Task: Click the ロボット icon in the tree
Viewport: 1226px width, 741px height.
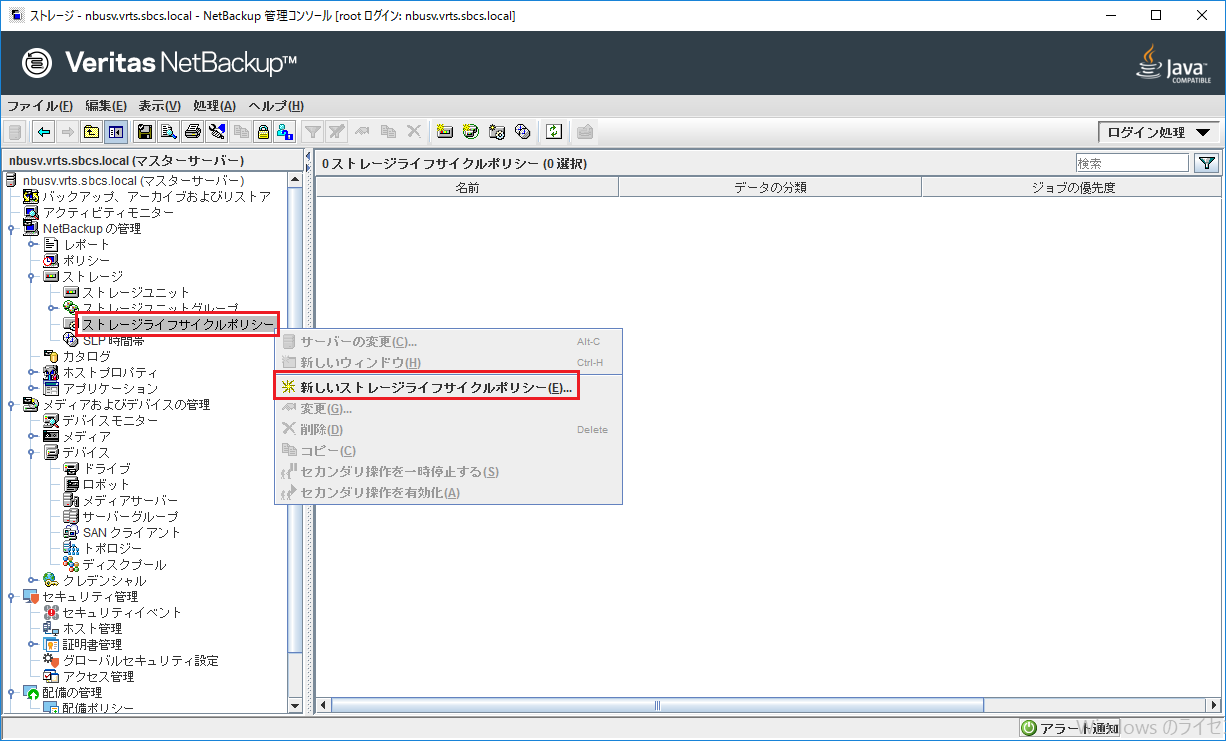Action: point(71,485)
